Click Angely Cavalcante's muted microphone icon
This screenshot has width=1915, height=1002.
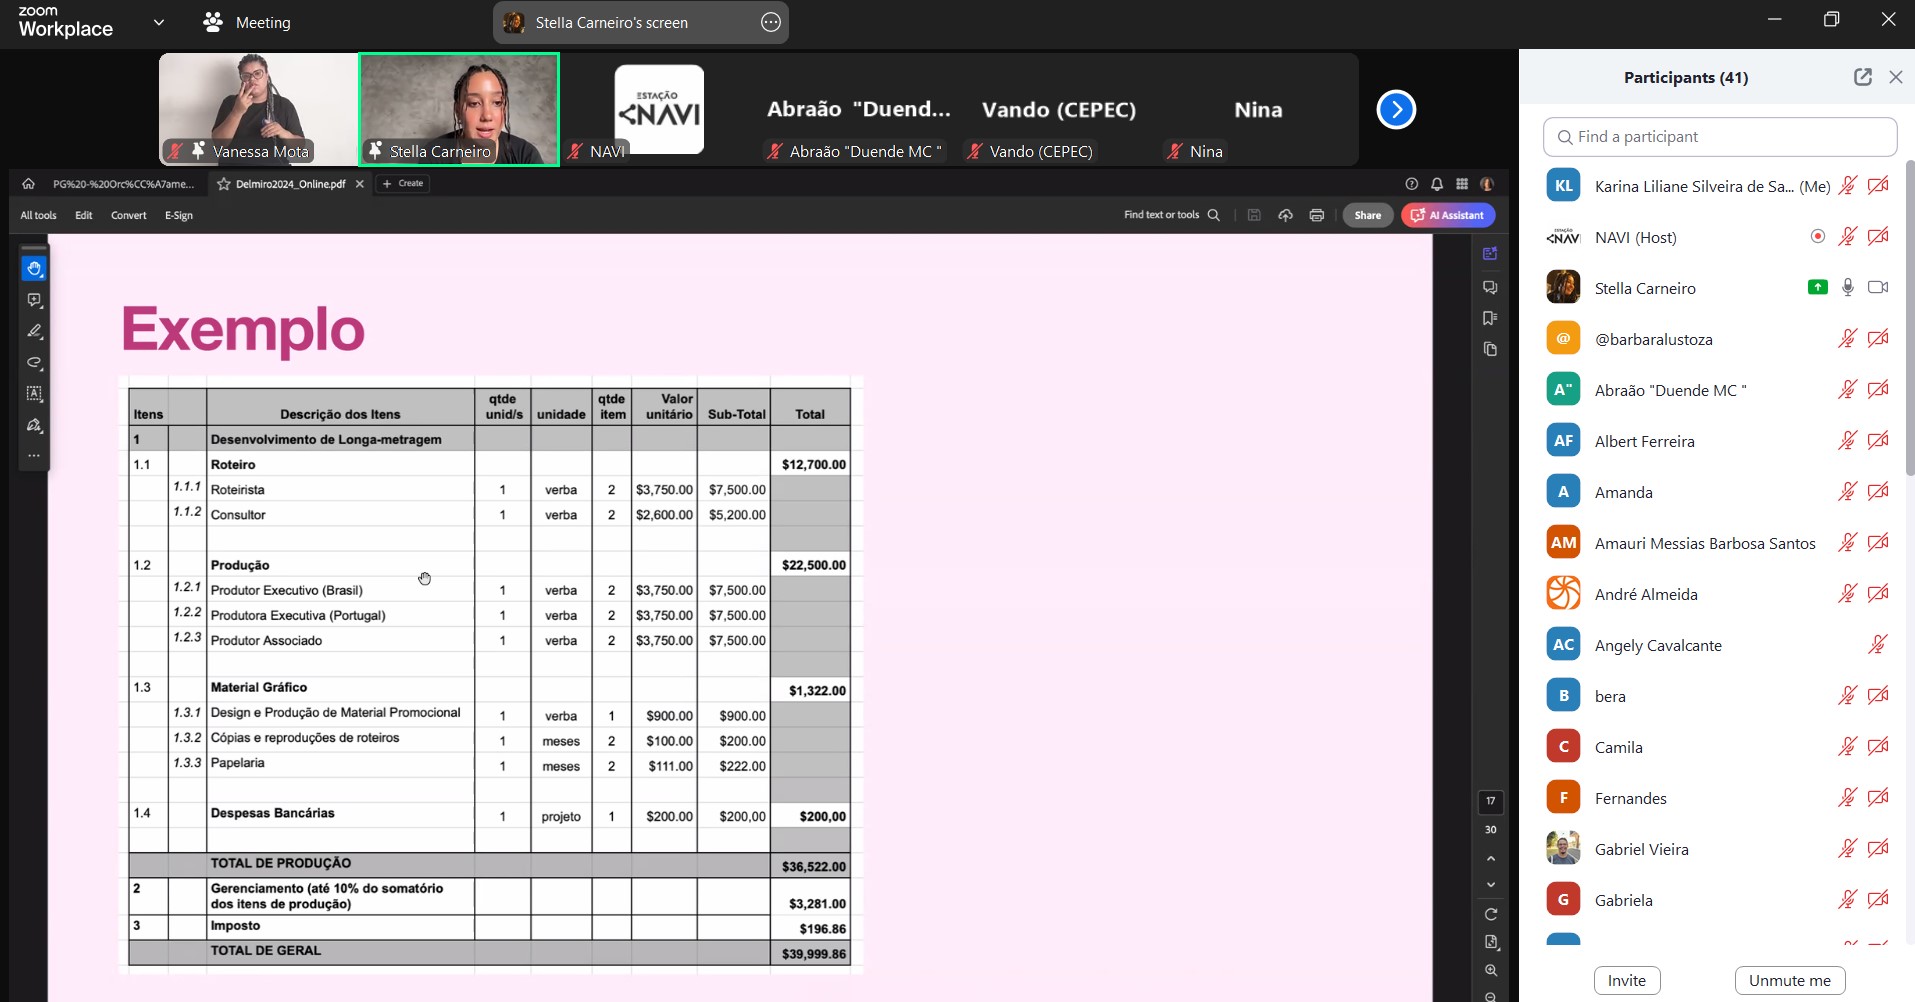[x=1877, y=645]
